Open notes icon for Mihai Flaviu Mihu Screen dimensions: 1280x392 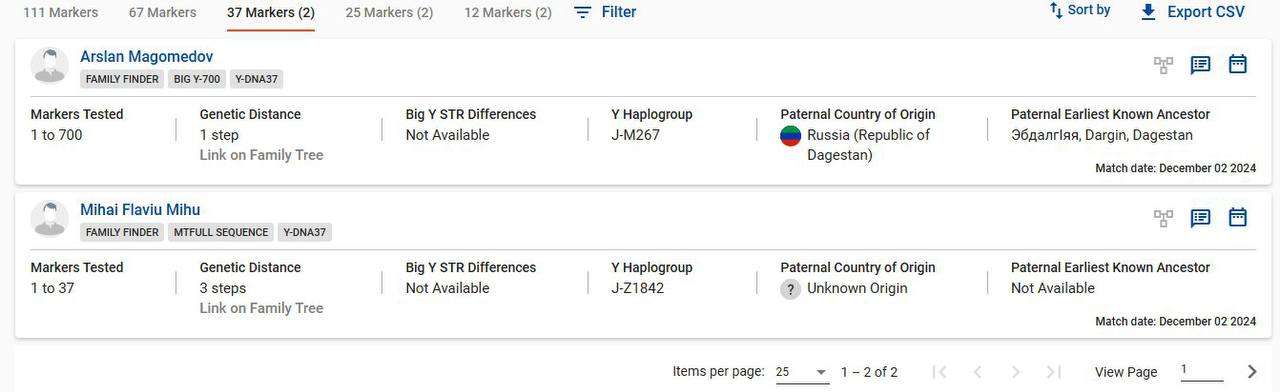[x=1200, y=218]
